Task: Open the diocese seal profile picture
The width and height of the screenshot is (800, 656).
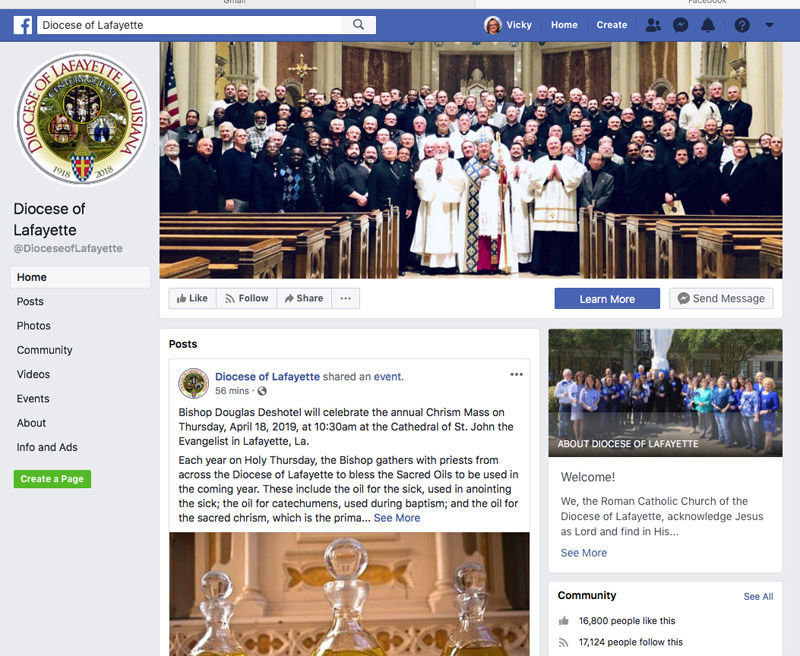Action: pyautogui.click(x=82, y=119)
